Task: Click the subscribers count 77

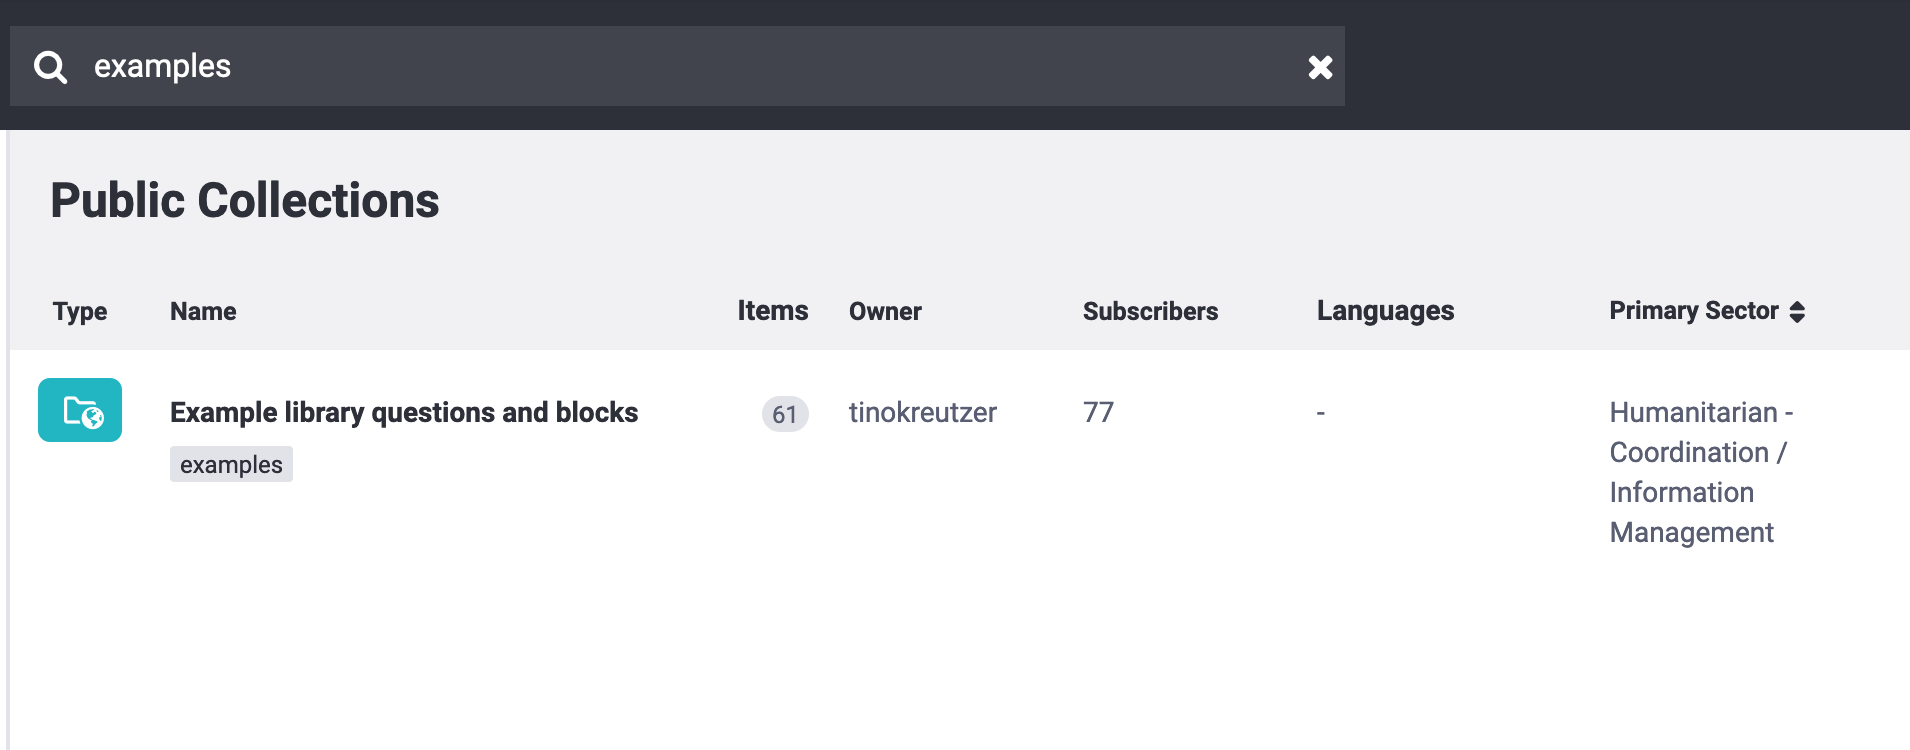Action: click(x=1098, y=412)
